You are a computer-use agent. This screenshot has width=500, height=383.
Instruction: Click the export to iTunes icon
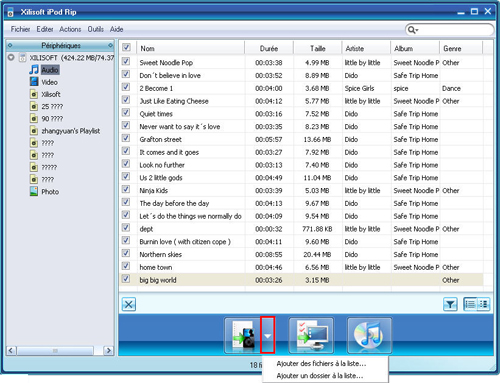coord(369,335)
